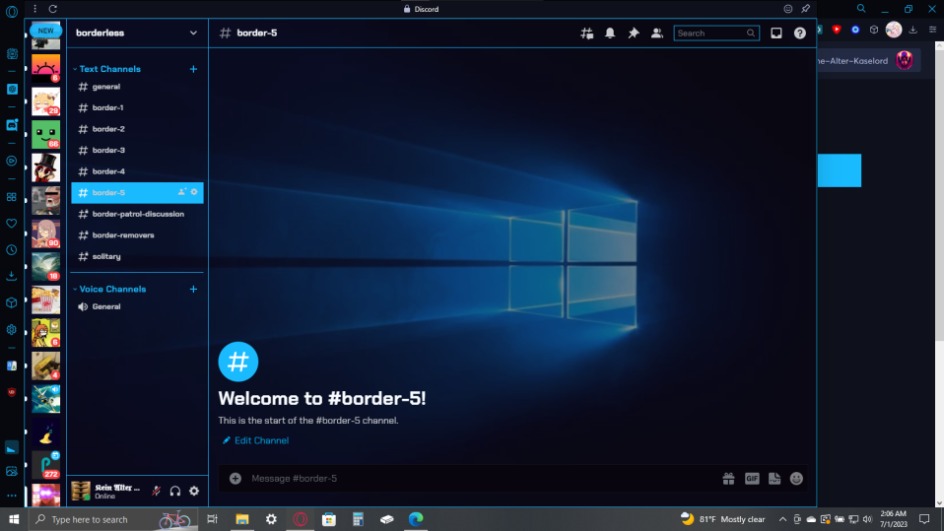
Task: Open the help icon in the header
Action: (x=799, y=33)
